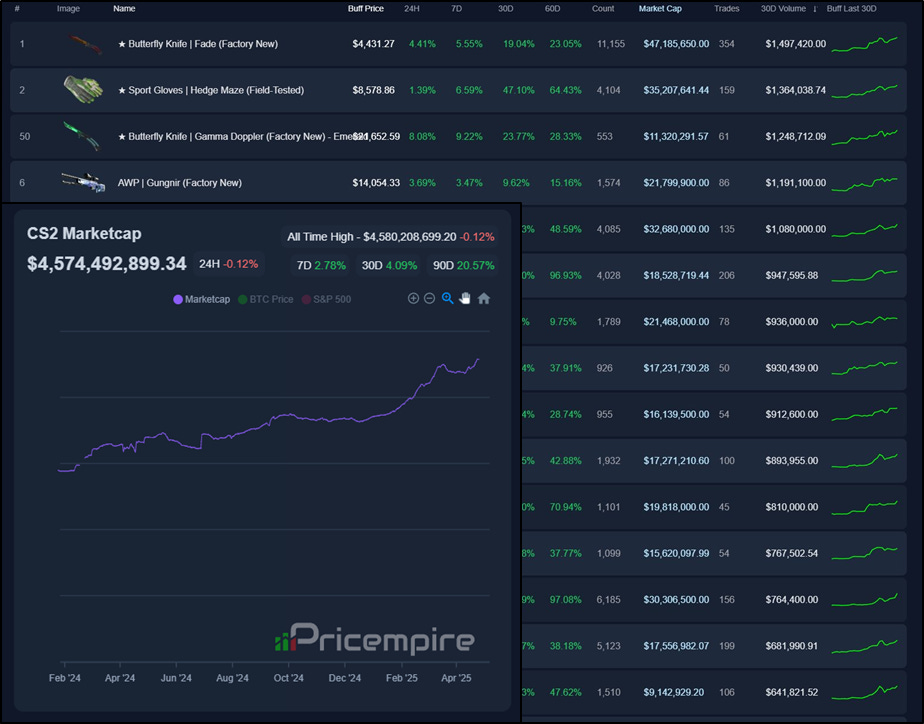Click the 97.08% 60D change cell
Image resolution: width=924 pixels, height=724 pixels.
tap(565, 600)
